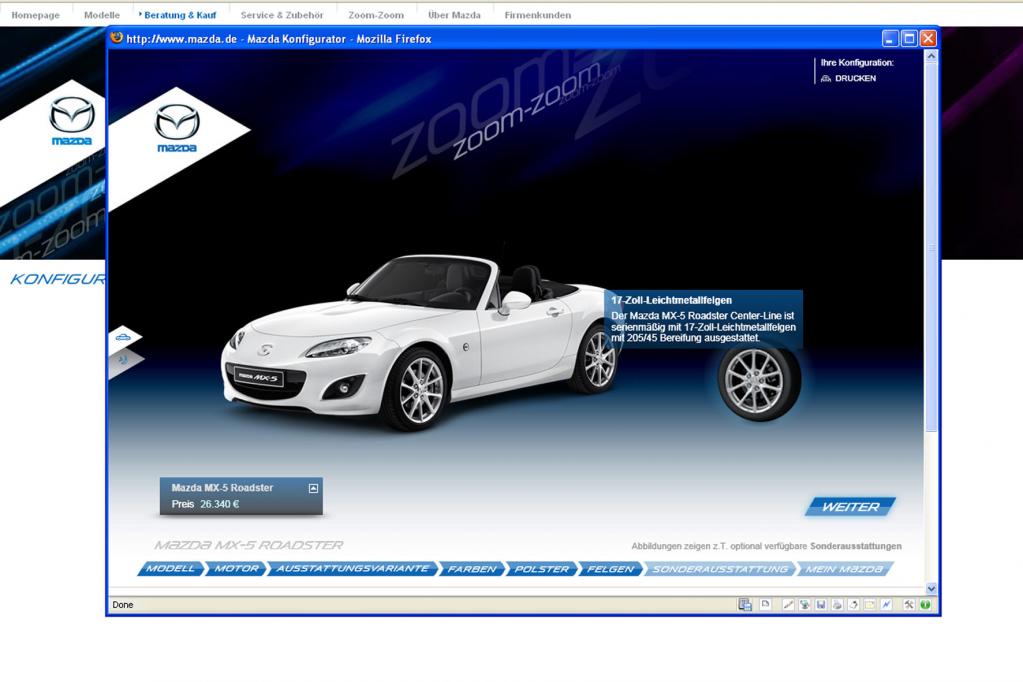
Task: Click the DRUCKEN print link
Action: (855, 78)
